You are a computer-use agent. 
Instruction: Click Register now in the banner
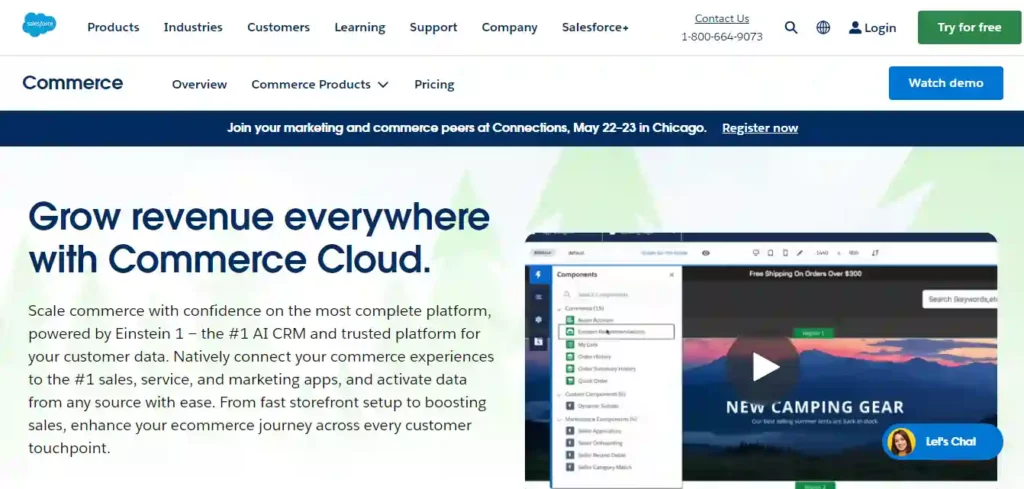[x=760, y=128]
